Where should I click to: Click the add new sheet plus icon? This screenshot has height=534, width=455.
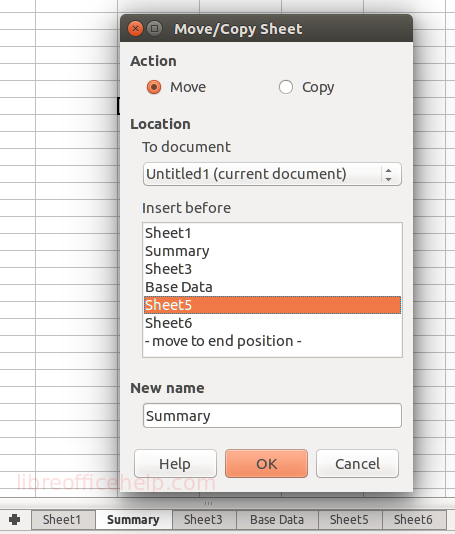(x=15, y=519)
